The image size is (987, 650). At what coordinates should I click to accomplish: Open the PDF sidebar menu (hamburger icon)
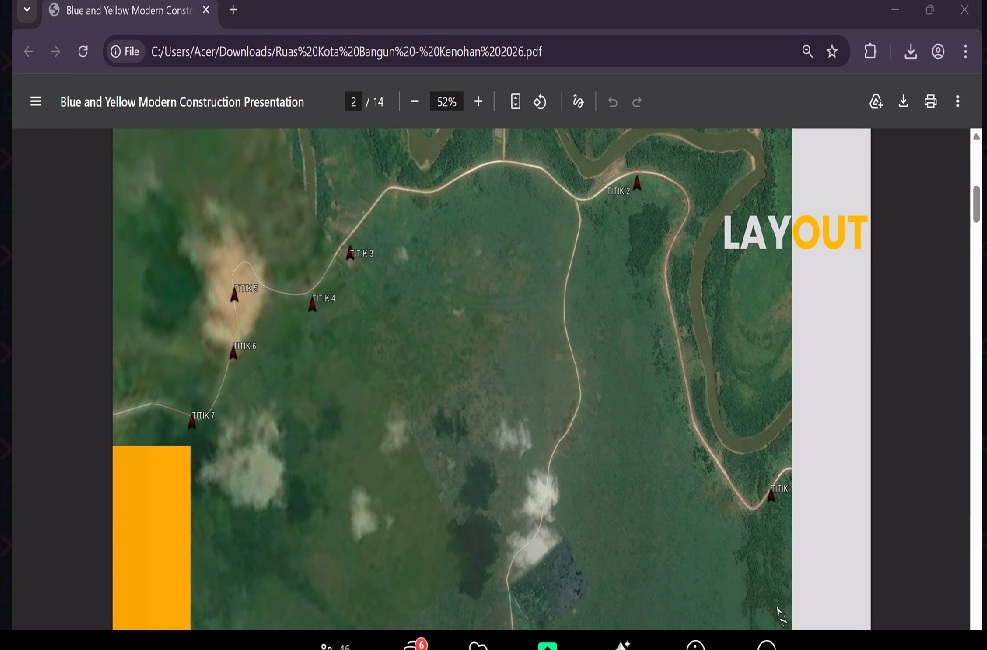(36, 102)
